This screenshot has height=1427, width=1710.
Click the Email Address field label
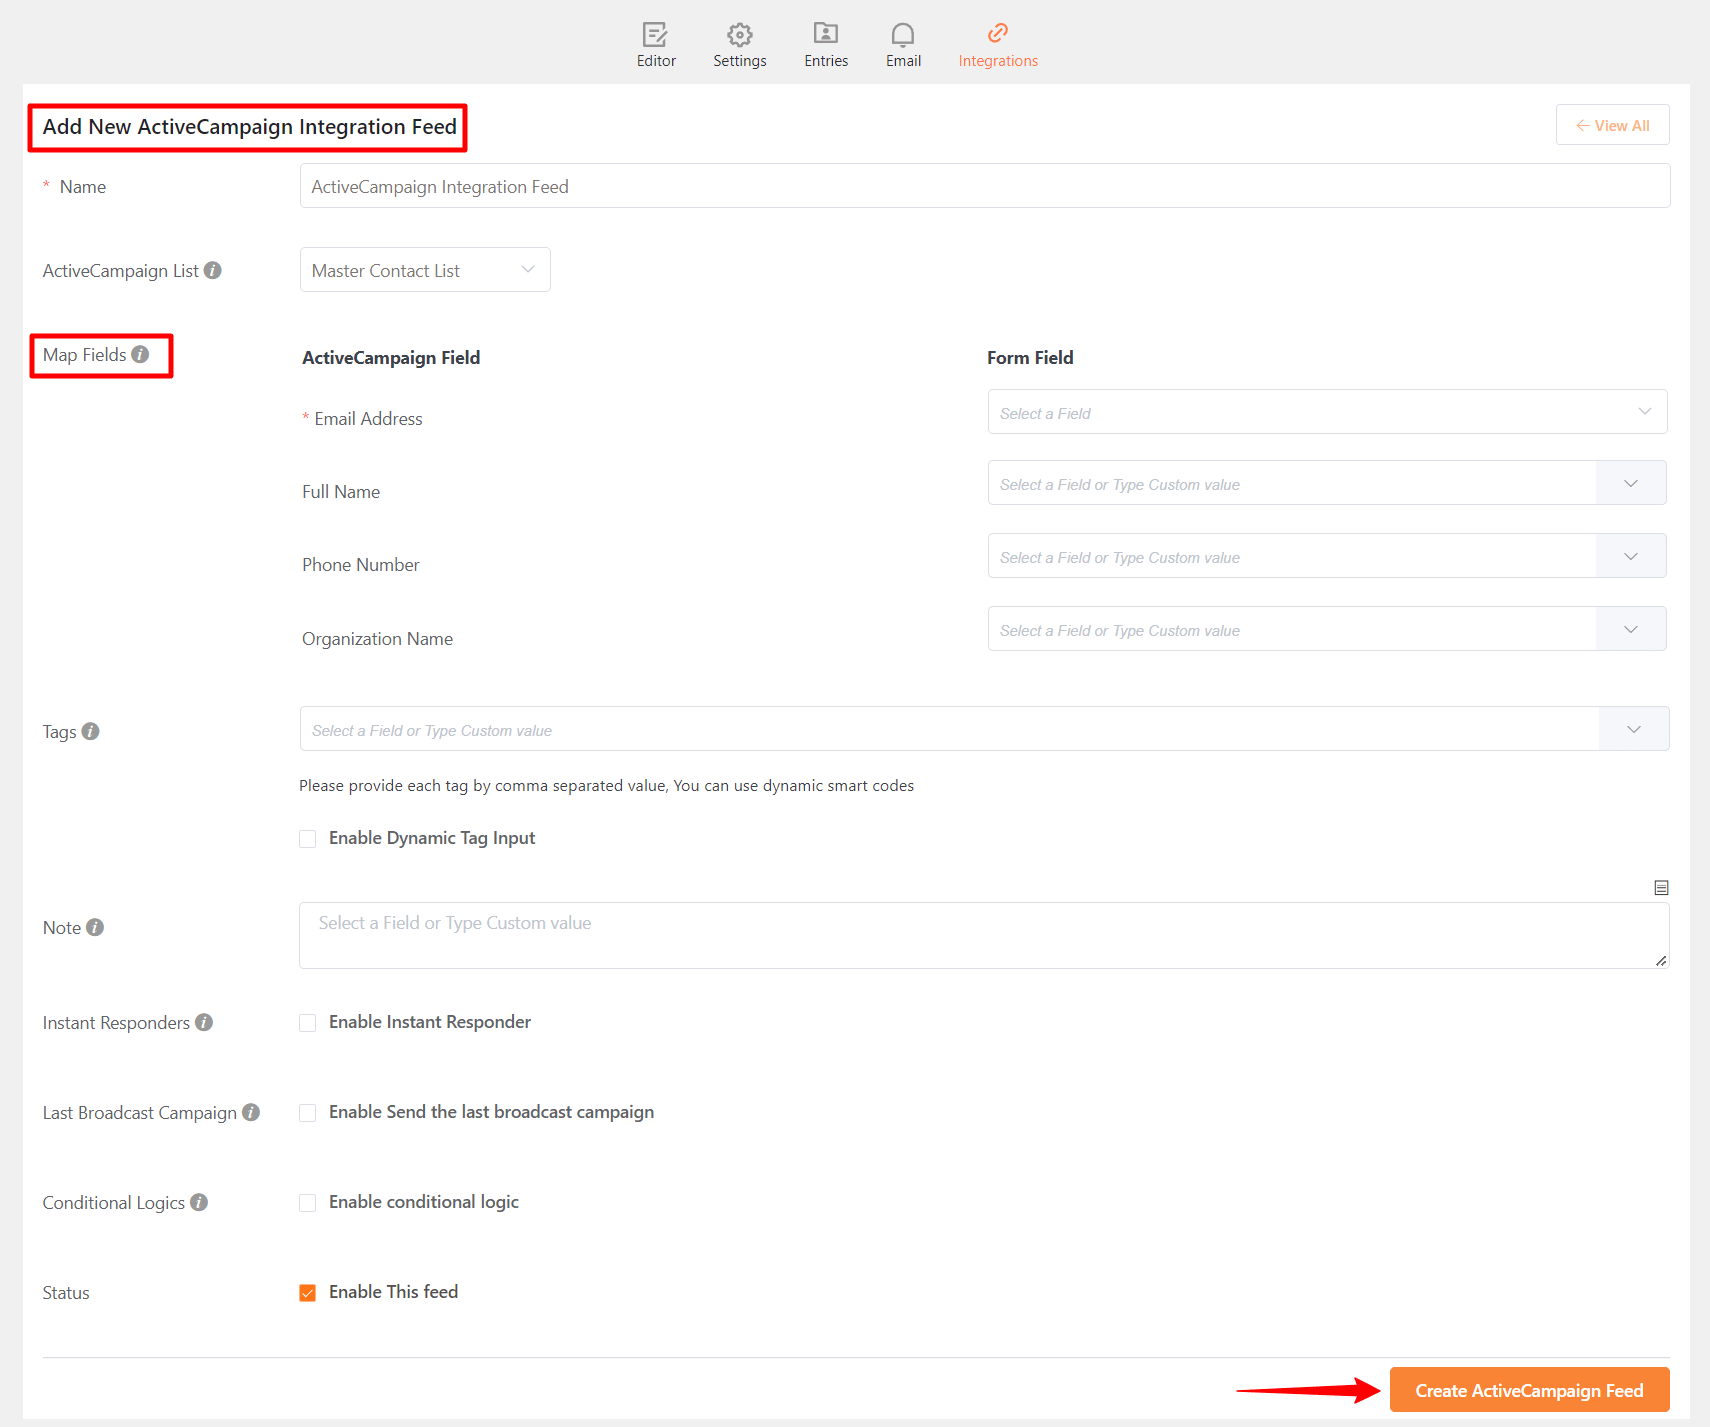(368, 419)
